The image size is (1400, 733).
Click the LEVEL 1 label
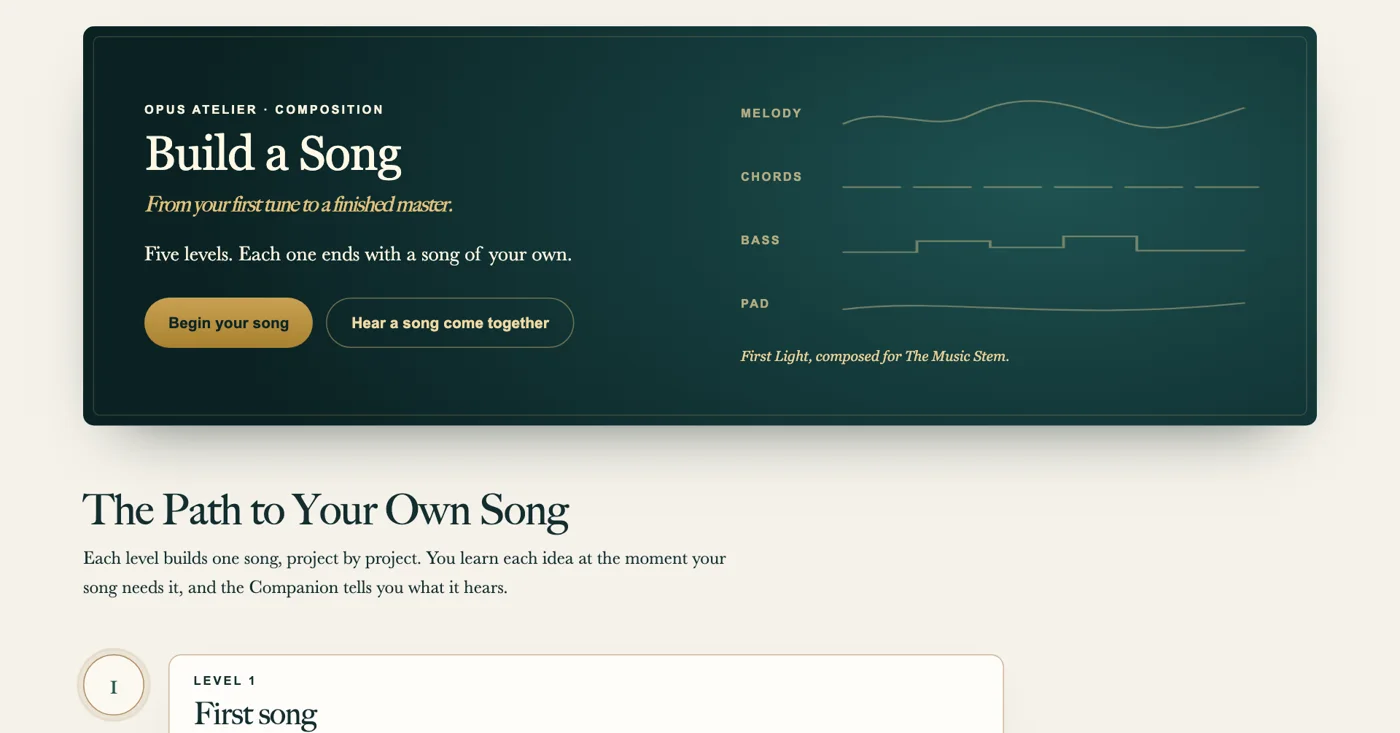(x=225, y=681)
